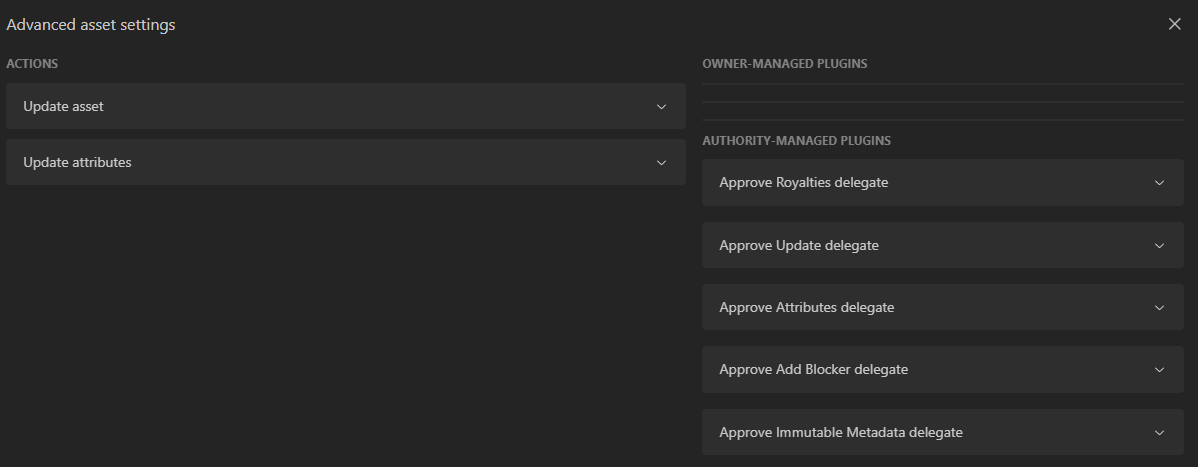The width and height of the screenshot is (1198, 467).
Task: Click chevron beside Approve Immutable Metadata delegate
Action: click(x=1159, y=433)
